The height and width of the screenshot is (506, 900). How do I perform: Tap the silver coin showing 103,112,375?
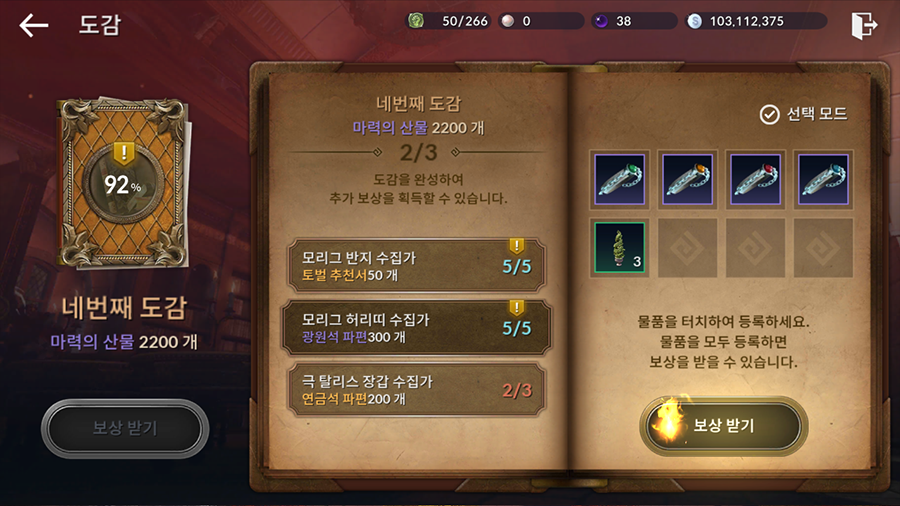[695, 21]
